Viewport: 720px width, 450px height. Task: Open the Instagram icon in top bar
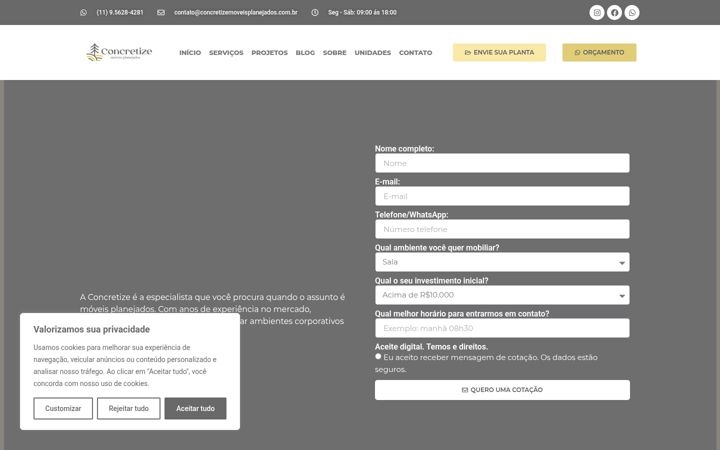click(x=596, y=12)
